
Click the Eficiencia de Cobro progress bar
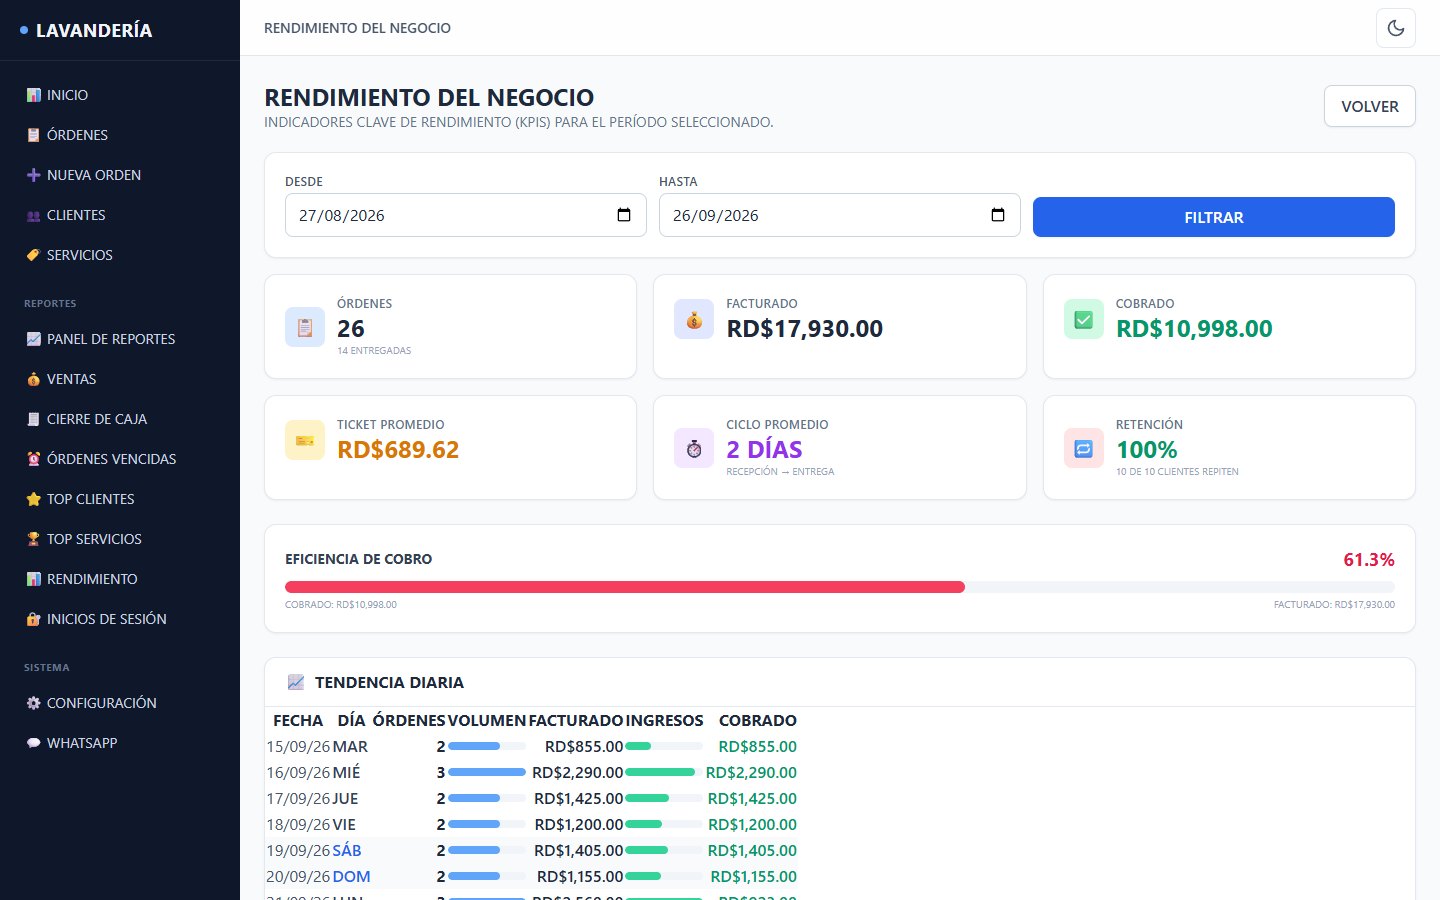pyautogui.click(x=840, y=587)
